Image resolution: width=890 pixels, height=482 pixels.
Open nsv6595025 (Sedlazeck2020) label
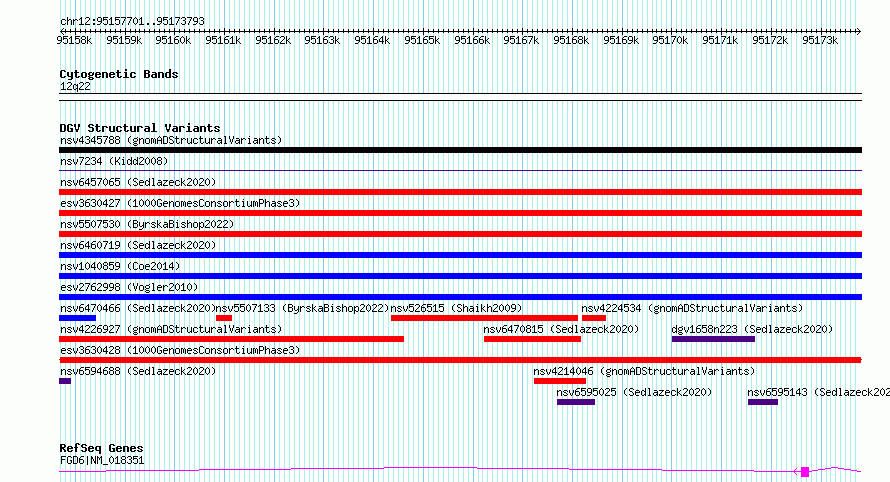point(634,392)
